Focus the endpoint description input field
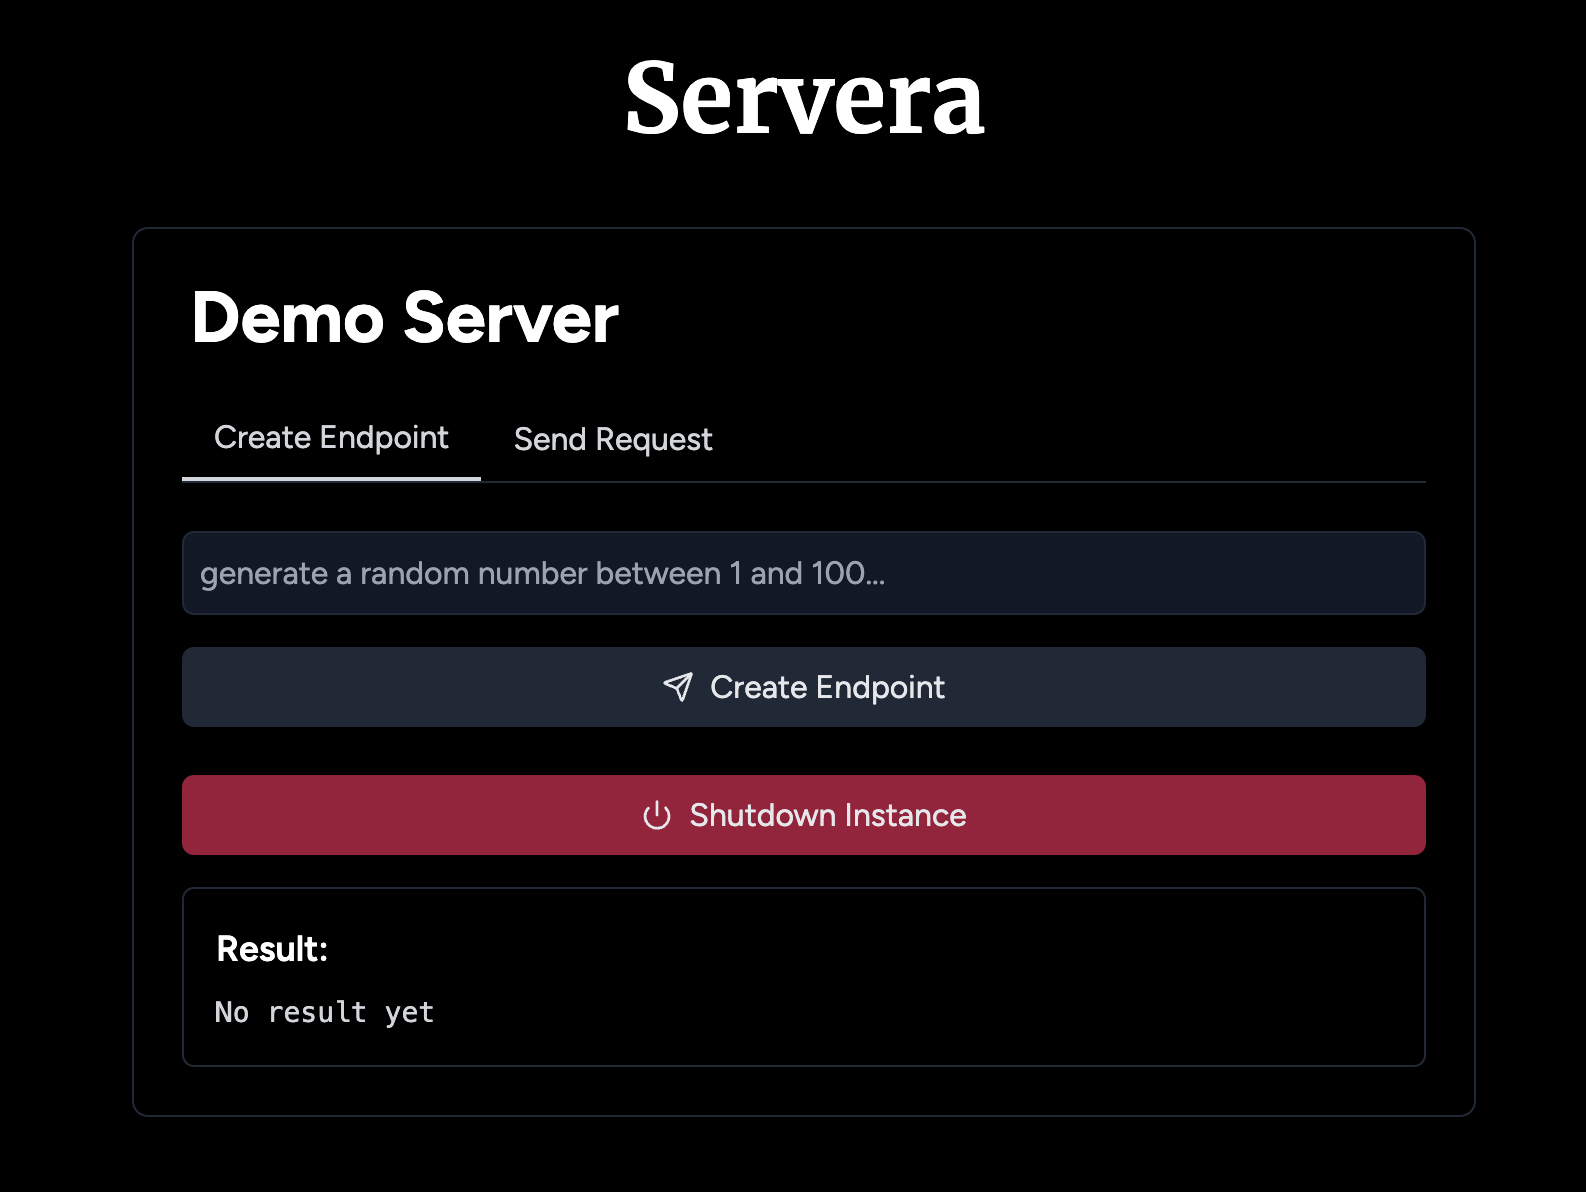The height and width of the screenshot is (1192, 1586). 803,573
